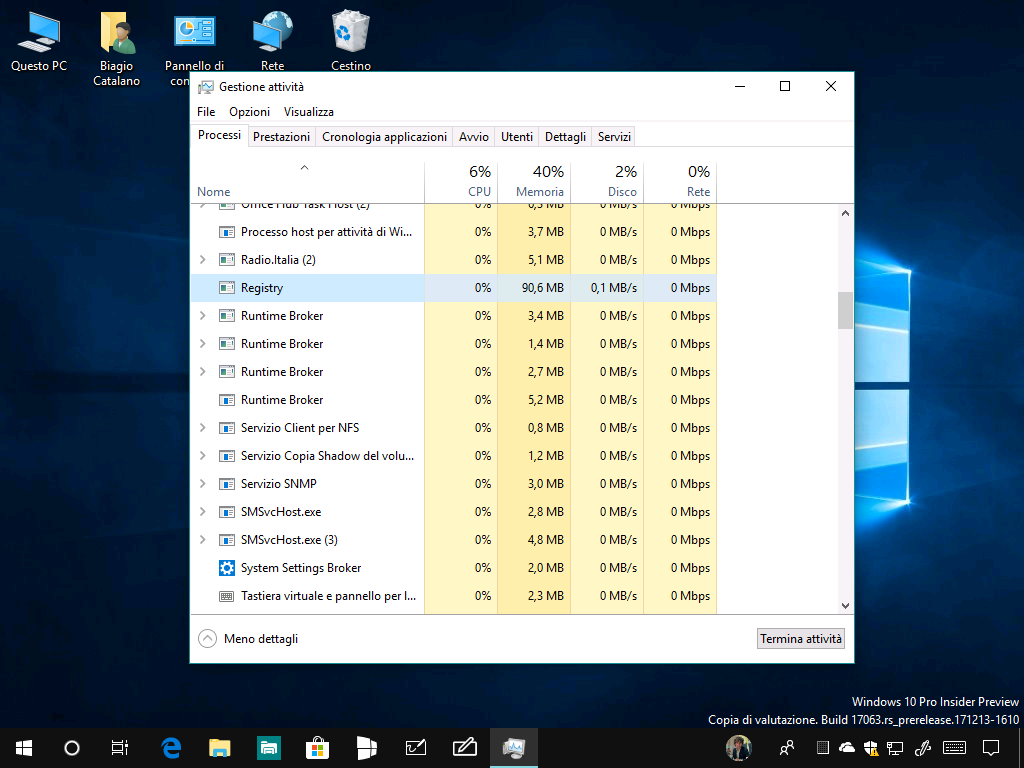Open the Windows Start menu
This screenshot has height=768, width=1024.
[x=24, y=748]
